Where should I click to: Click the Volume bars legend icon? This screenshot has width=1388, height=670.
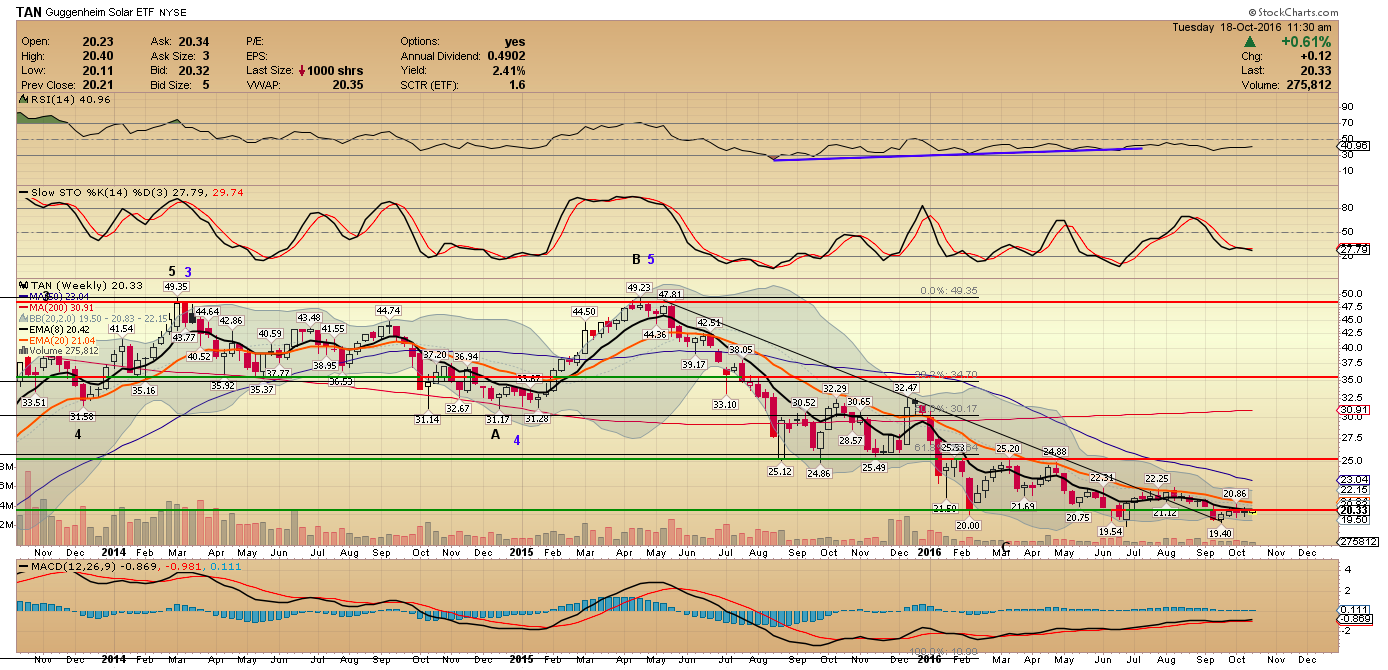tap(22, 351)
